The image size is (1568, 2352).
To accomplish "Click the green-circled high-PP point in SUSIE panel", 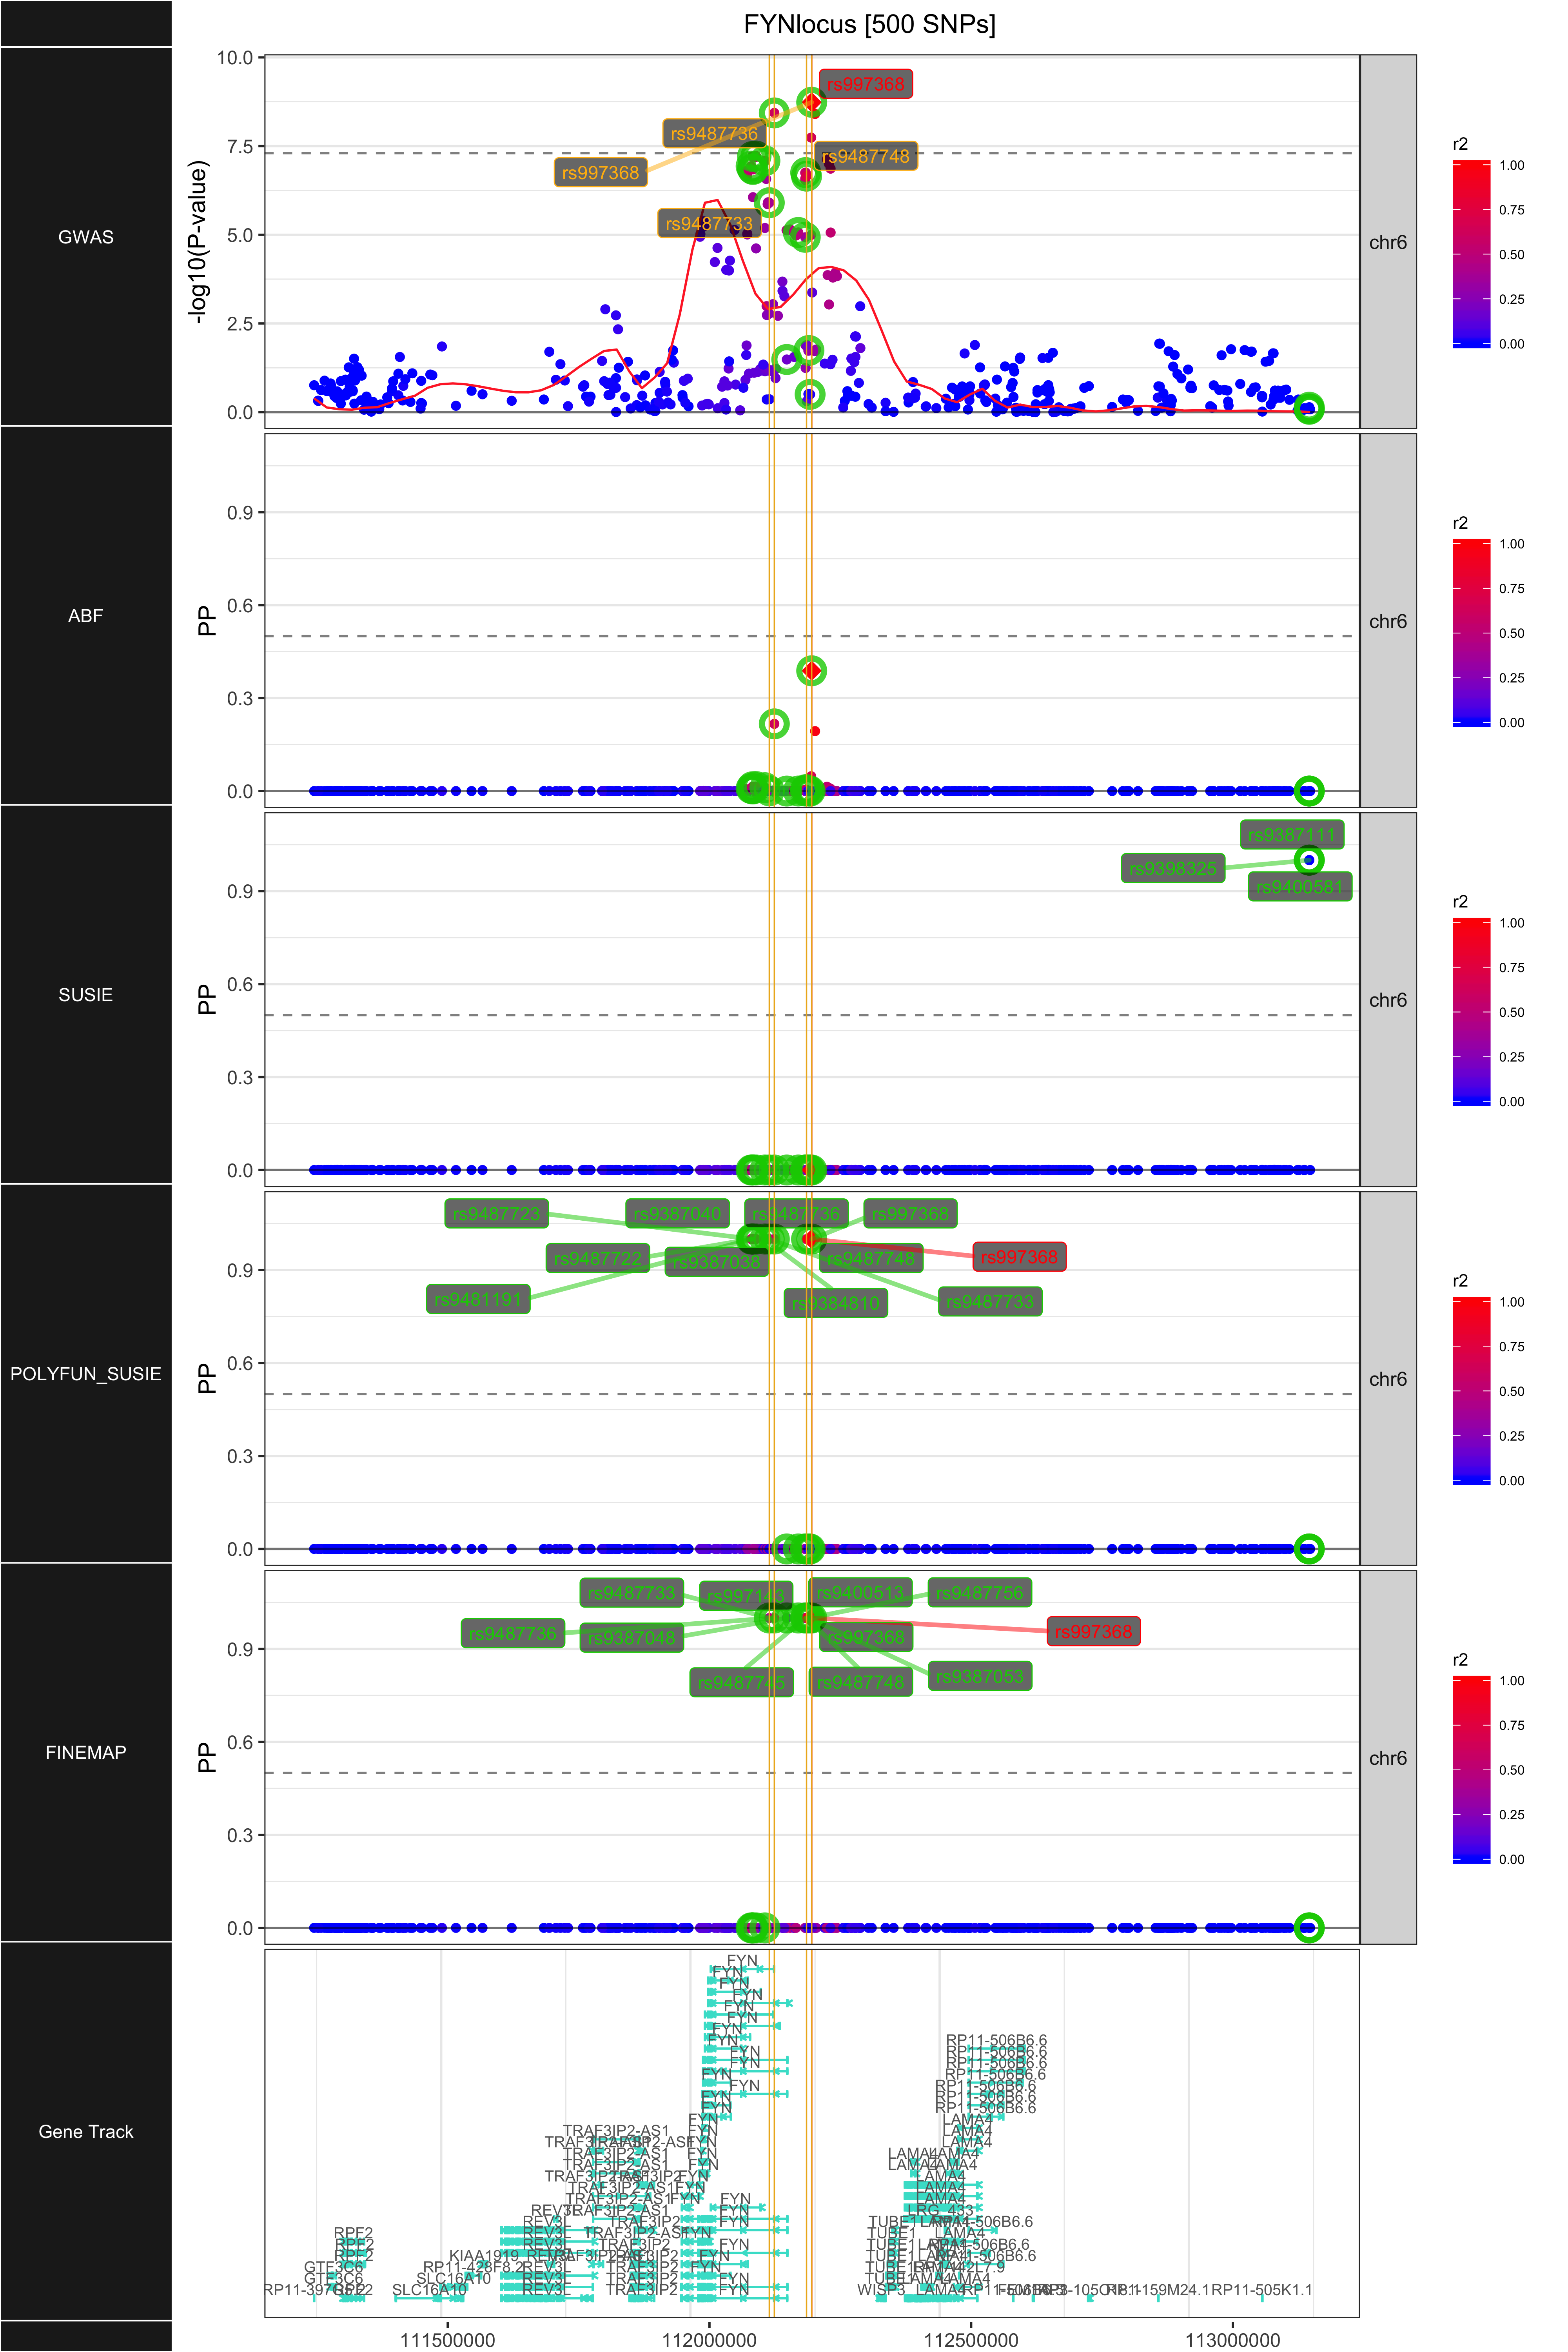I will [x=1309, y=860].
